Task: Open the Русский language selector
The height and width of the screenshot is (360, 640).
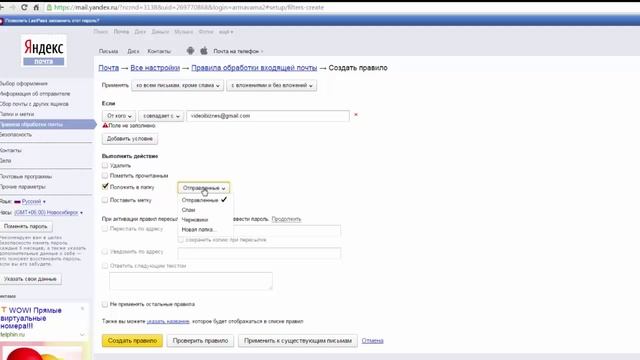Action: [31, 202]
